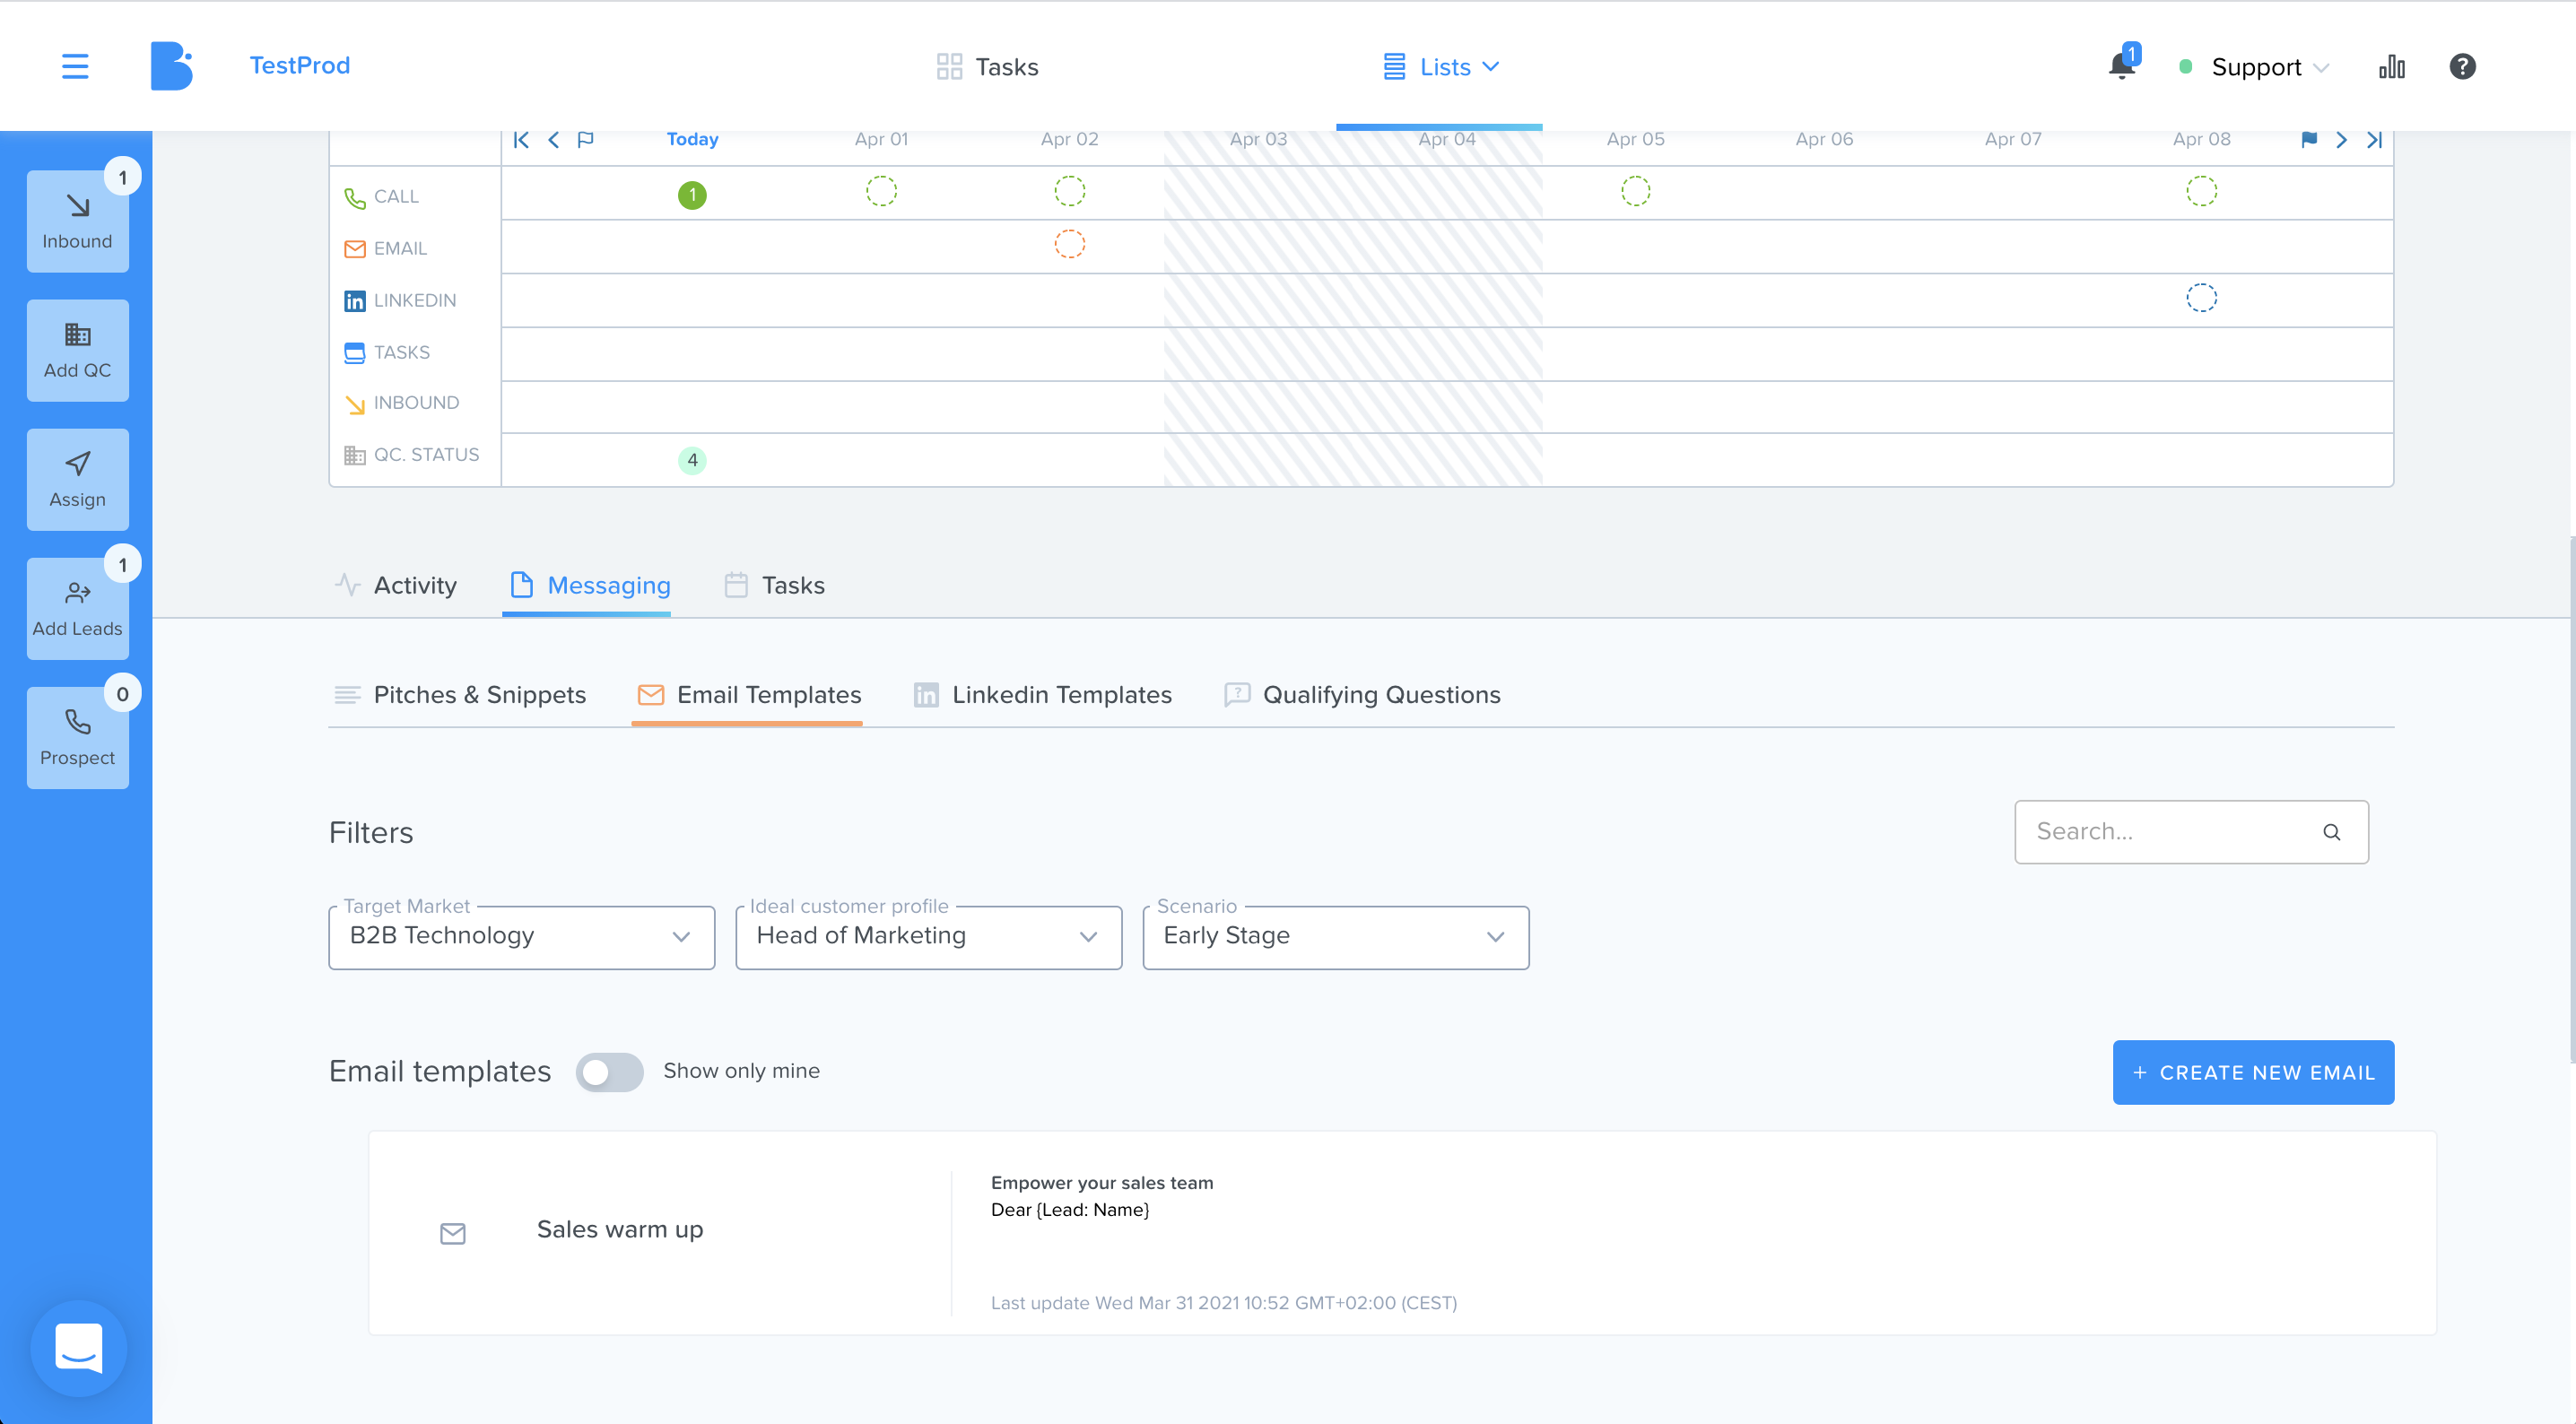Click the Bloobirds B logo
2576x1424 pixels.
point(171,66)
